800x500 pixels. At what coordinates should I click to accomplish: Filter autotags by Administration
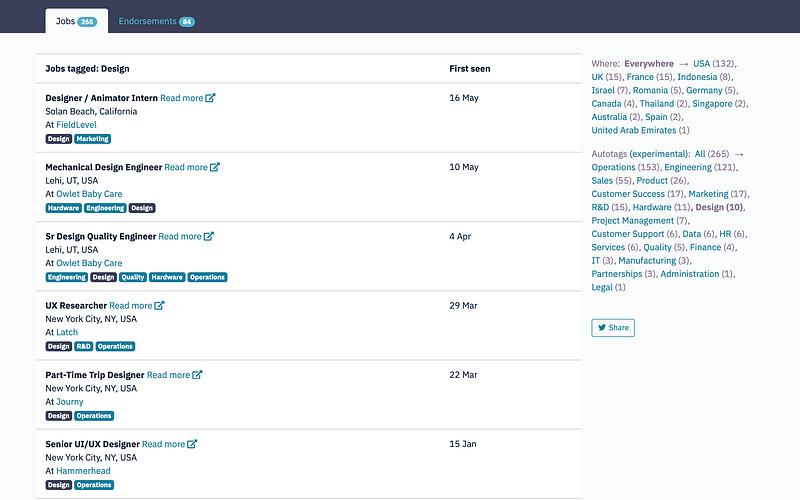click(x=690, y=273)
